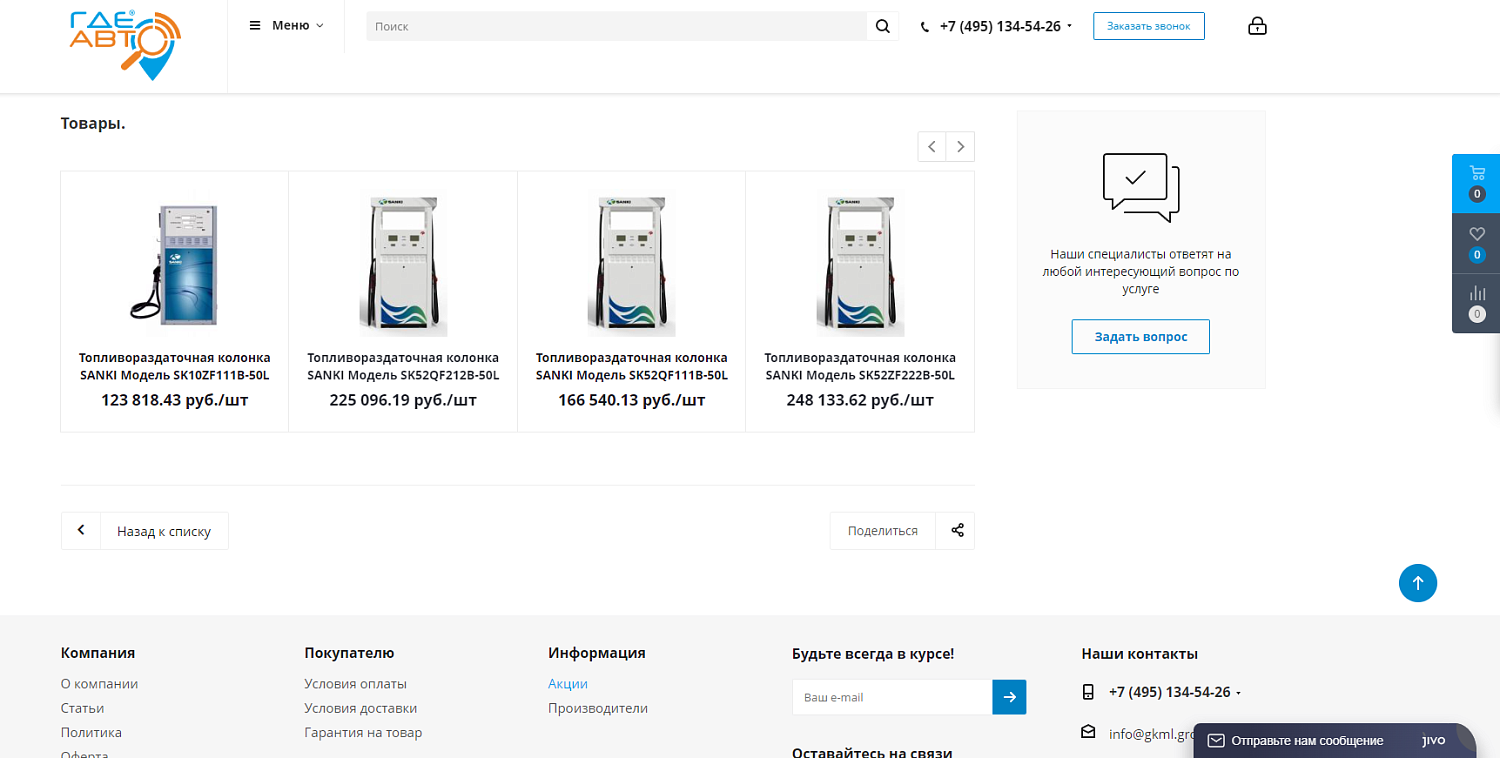The height and width of the screenshot is (758, 1500).
Task: Open SK52QF111B-50L product image
Action: tap(631, 264)
